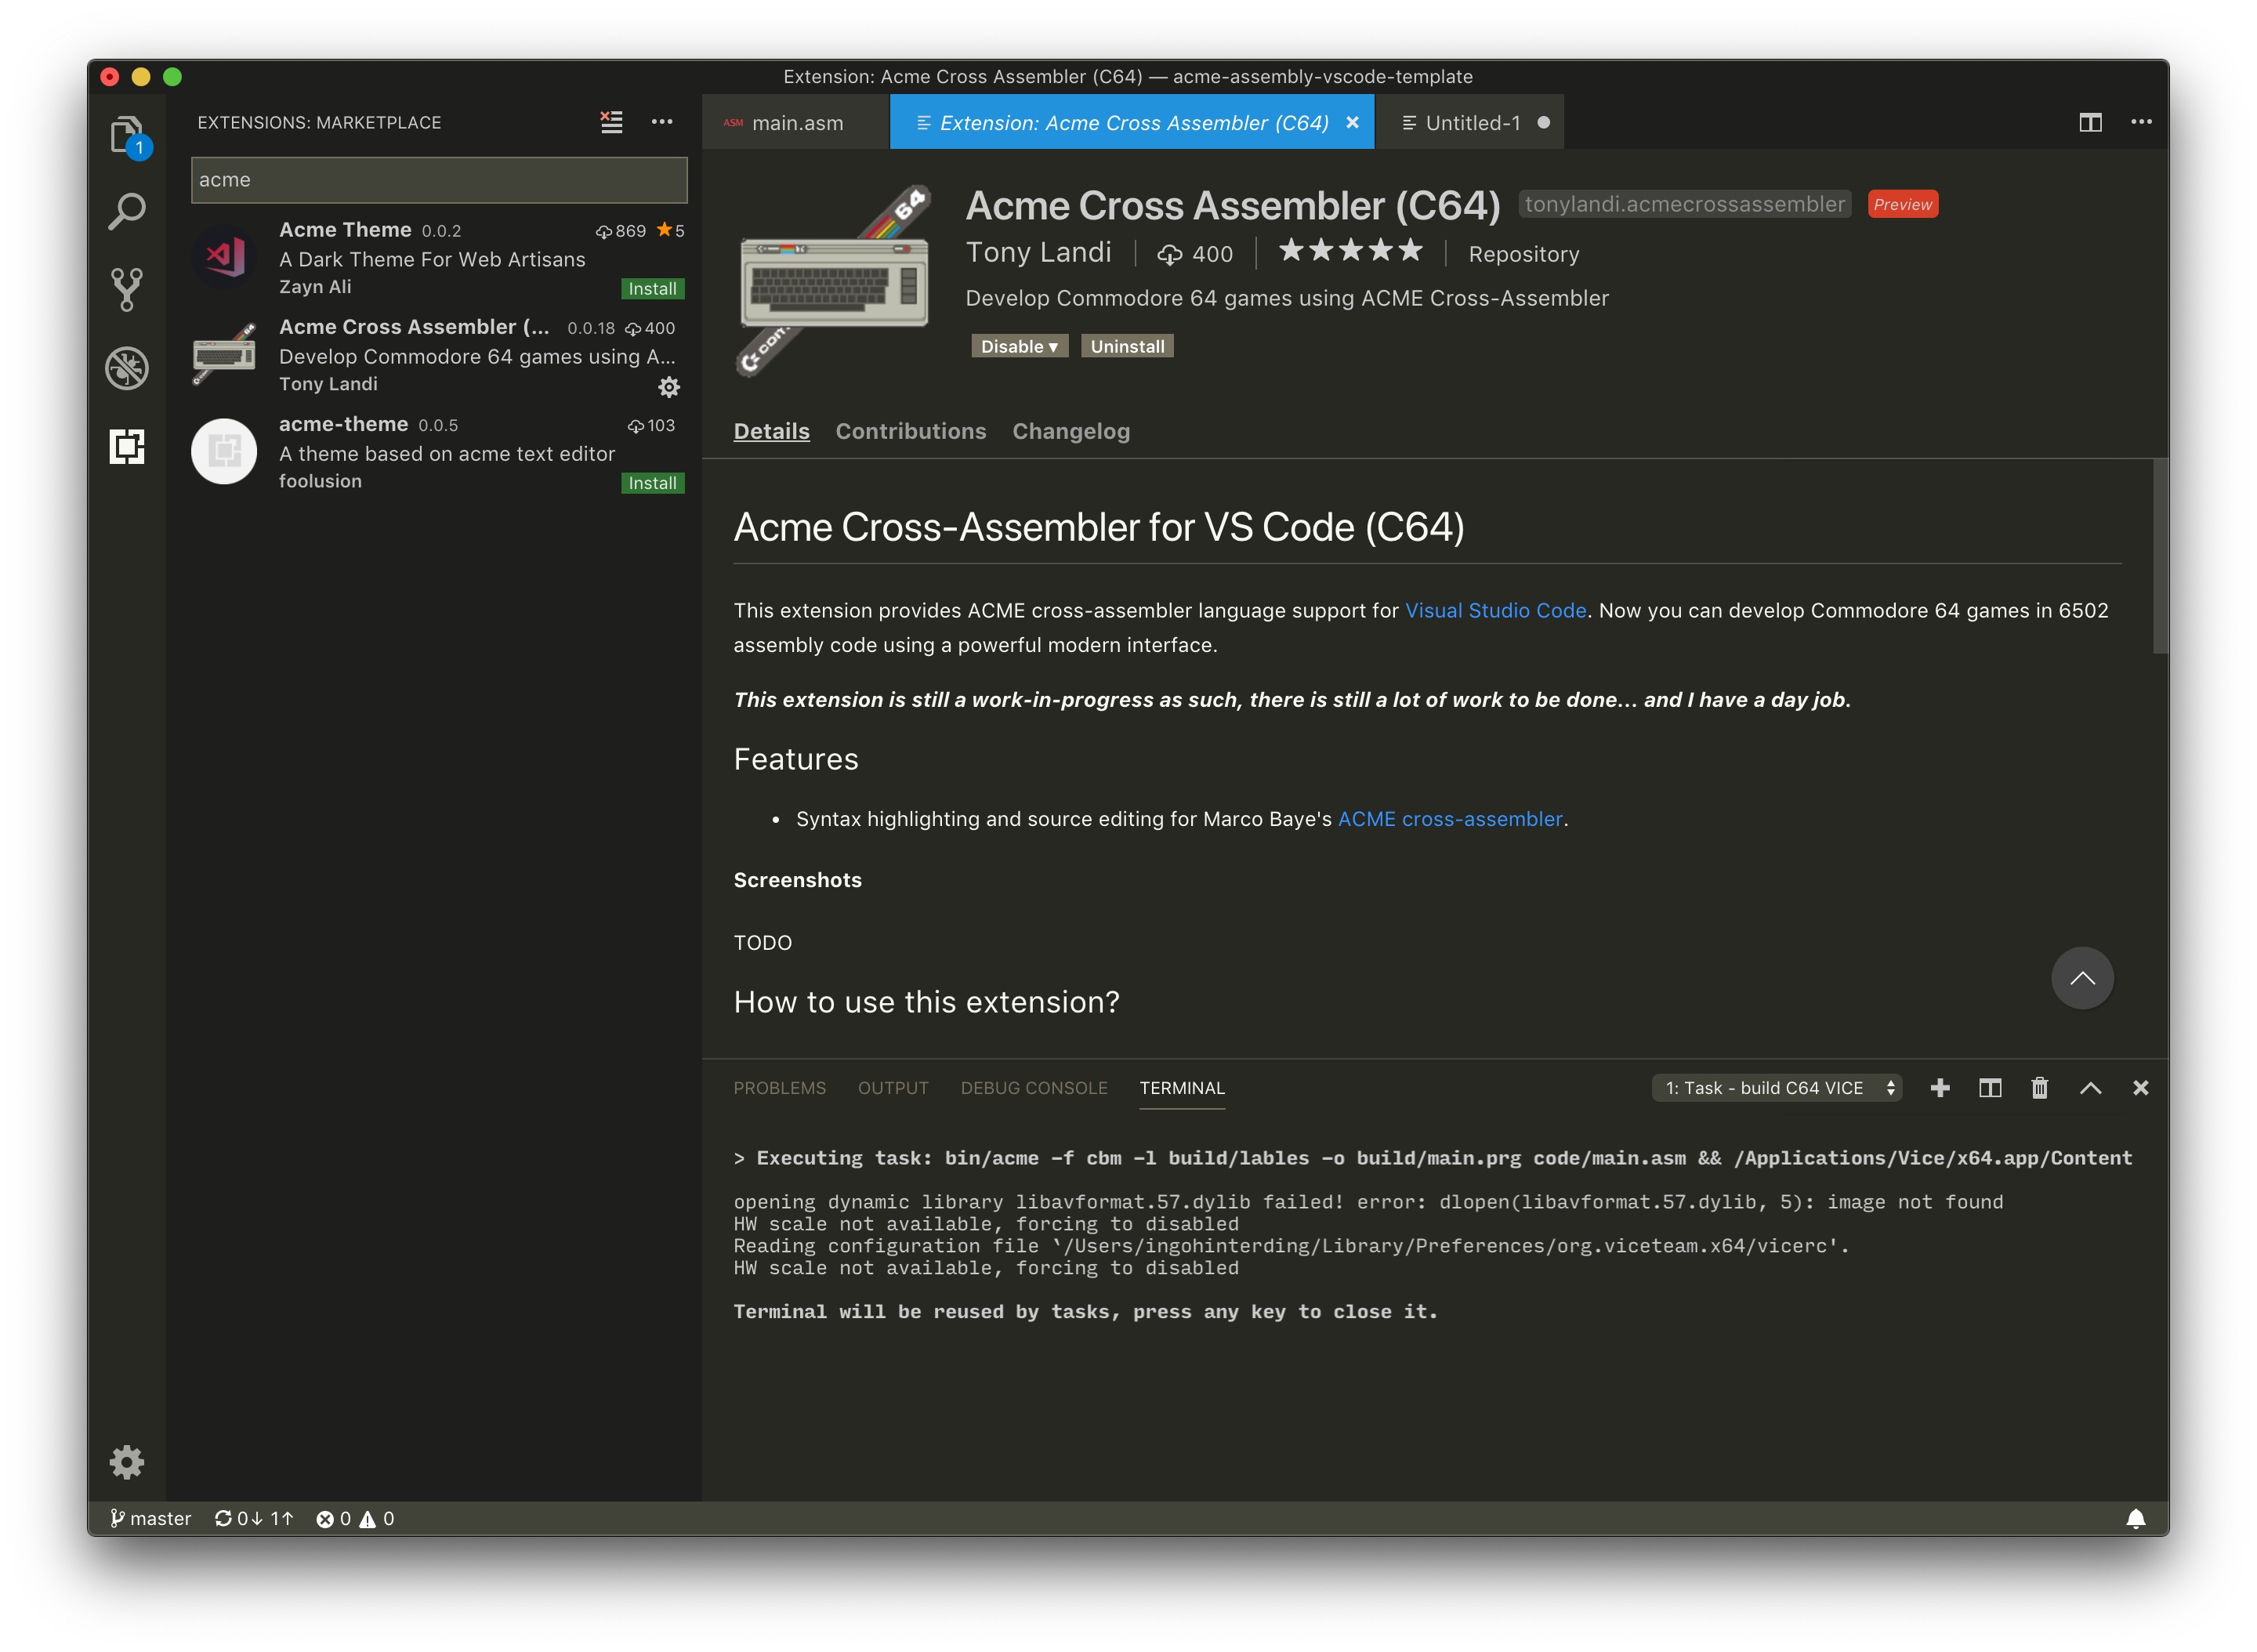
Task: Open the Explorer view in activity bar
Action: coord(127,135)
